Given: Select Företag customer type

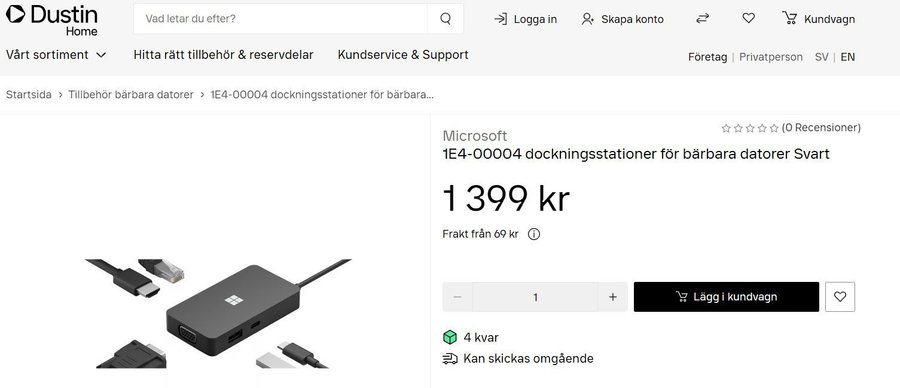Looking at the screenshot, I should tap(708, 57).
